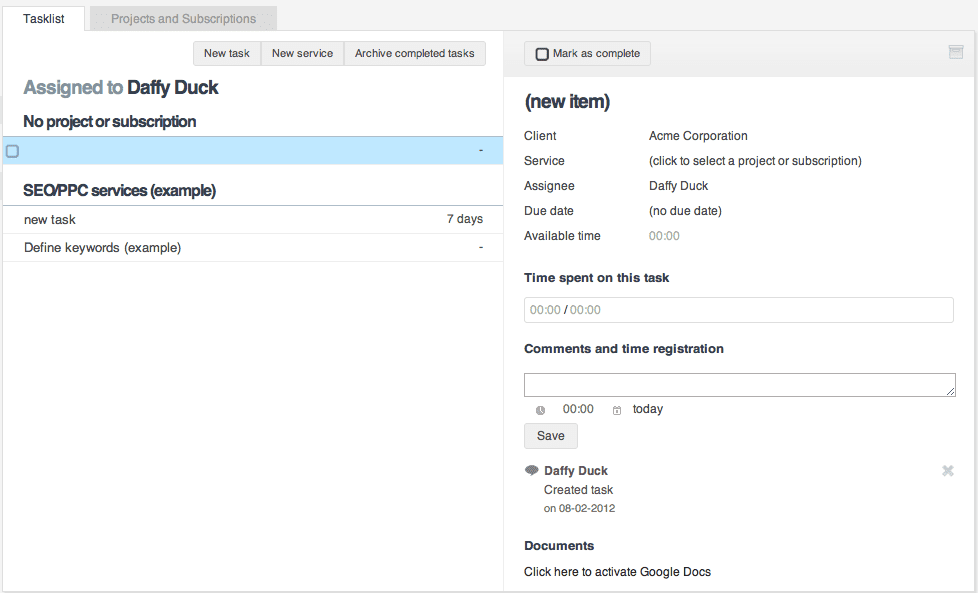Open the Tasklist tab

pyautogui.click(x=44, y=19)
